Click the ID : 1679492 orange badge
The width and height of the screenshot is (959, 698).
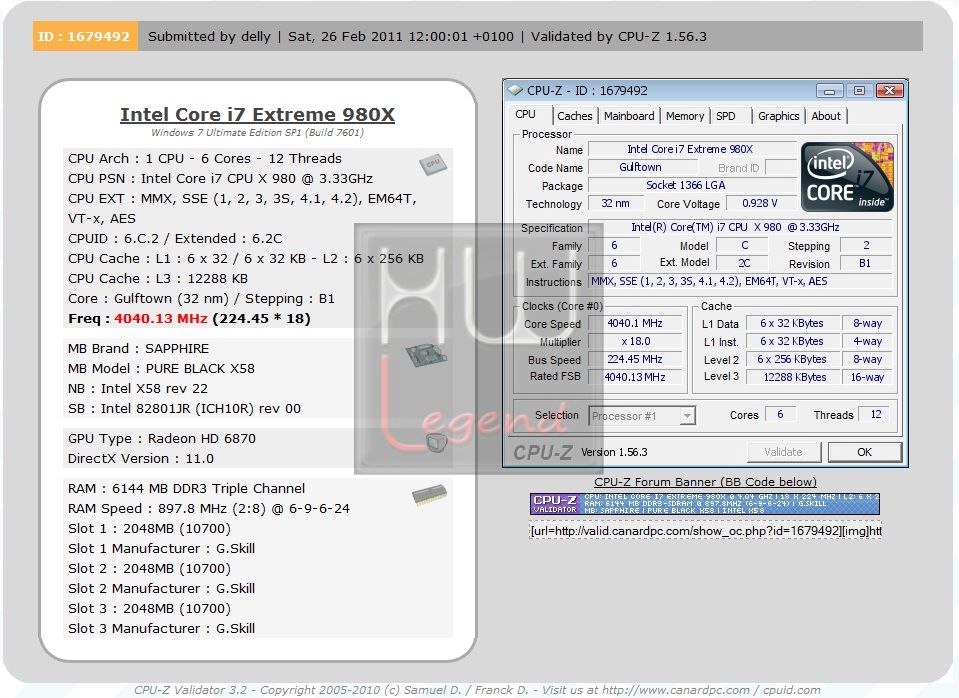coord(84,36)
